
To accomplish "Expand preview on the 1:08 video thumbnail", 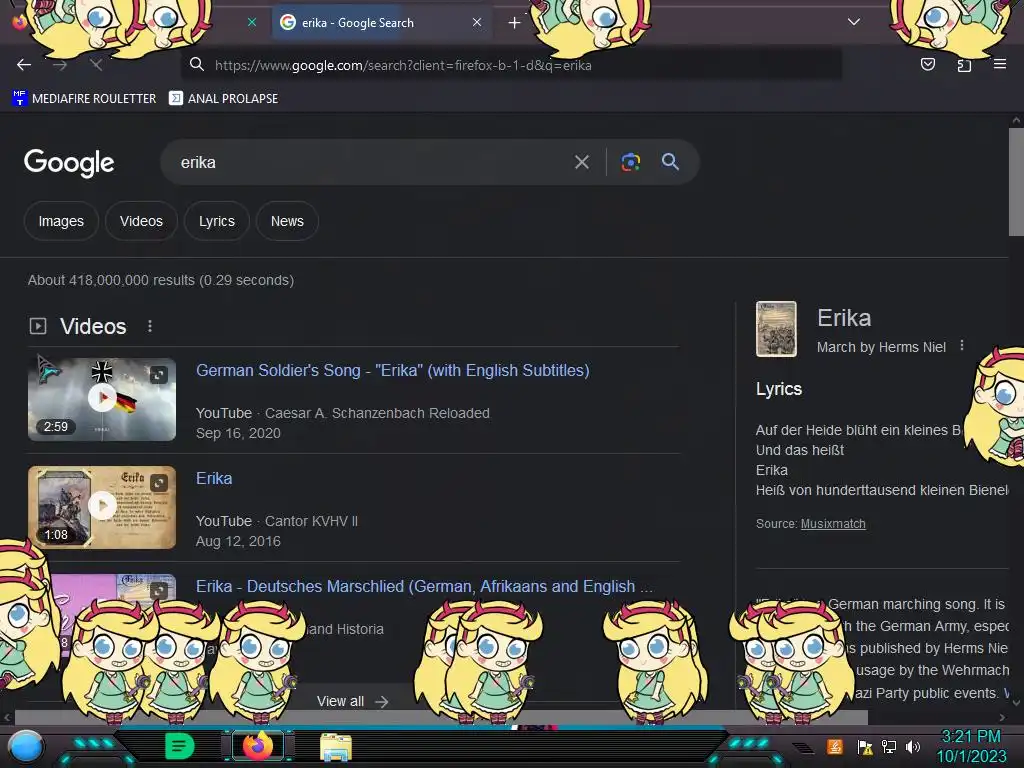I will (x=159, y=483).
